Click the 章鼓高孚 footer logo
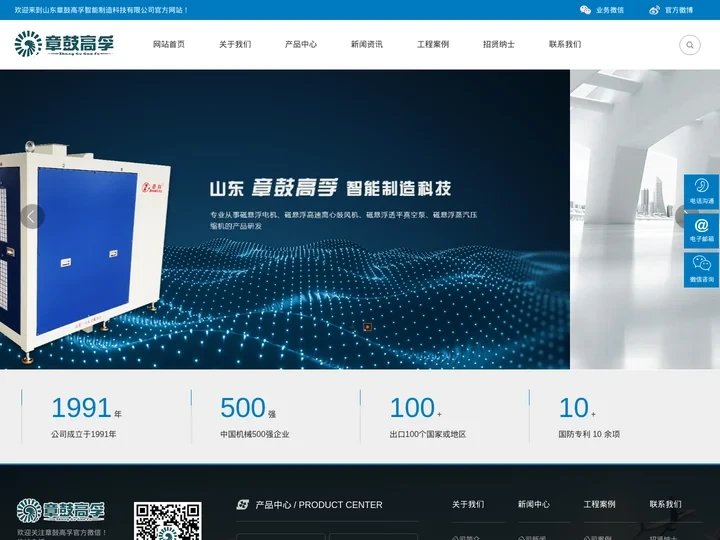Viewport: 720px width, 540px height. tap(61, 510)
